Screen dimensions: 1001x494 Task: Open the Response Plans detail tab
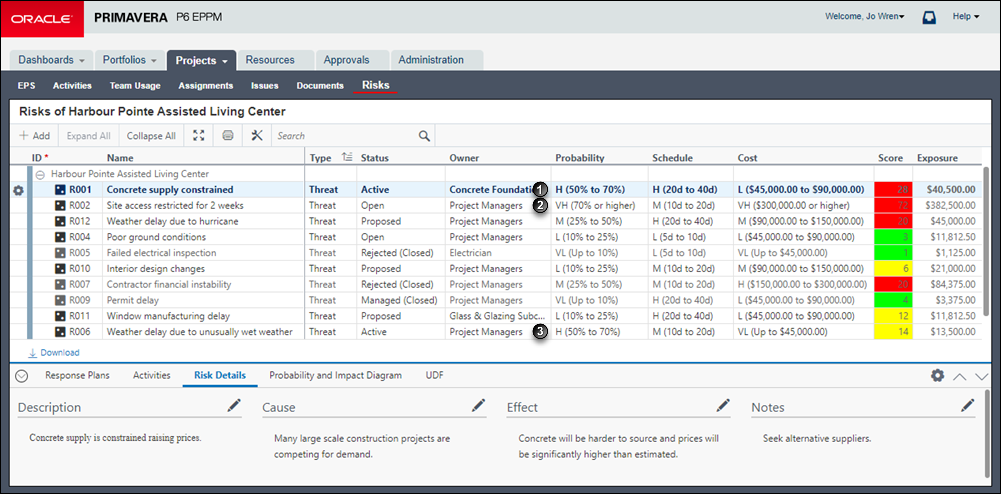tap(77, 375)
